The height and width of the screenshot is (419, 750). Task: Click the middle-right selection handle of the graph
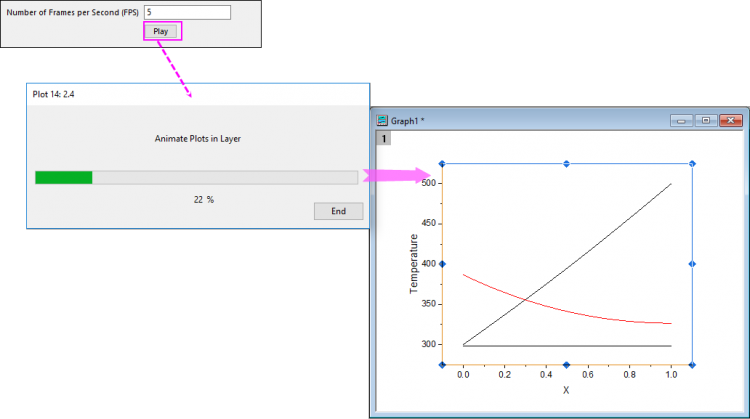(x=692, y=264)
